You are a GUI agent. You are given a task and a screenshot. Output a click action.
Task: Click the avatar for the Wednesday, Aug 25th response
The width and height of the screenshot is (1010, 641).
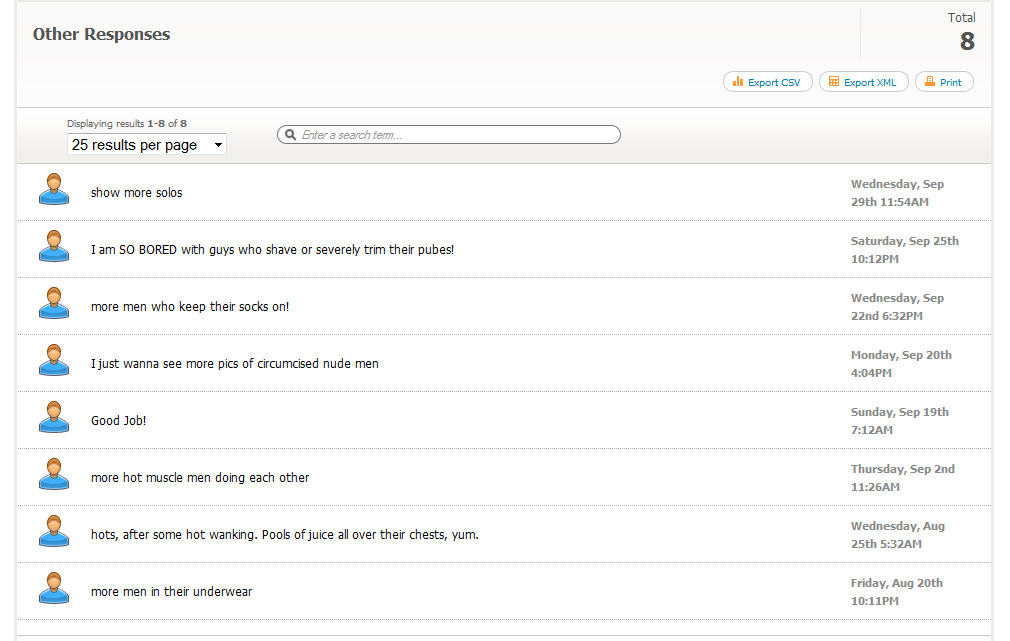point(54,531)
